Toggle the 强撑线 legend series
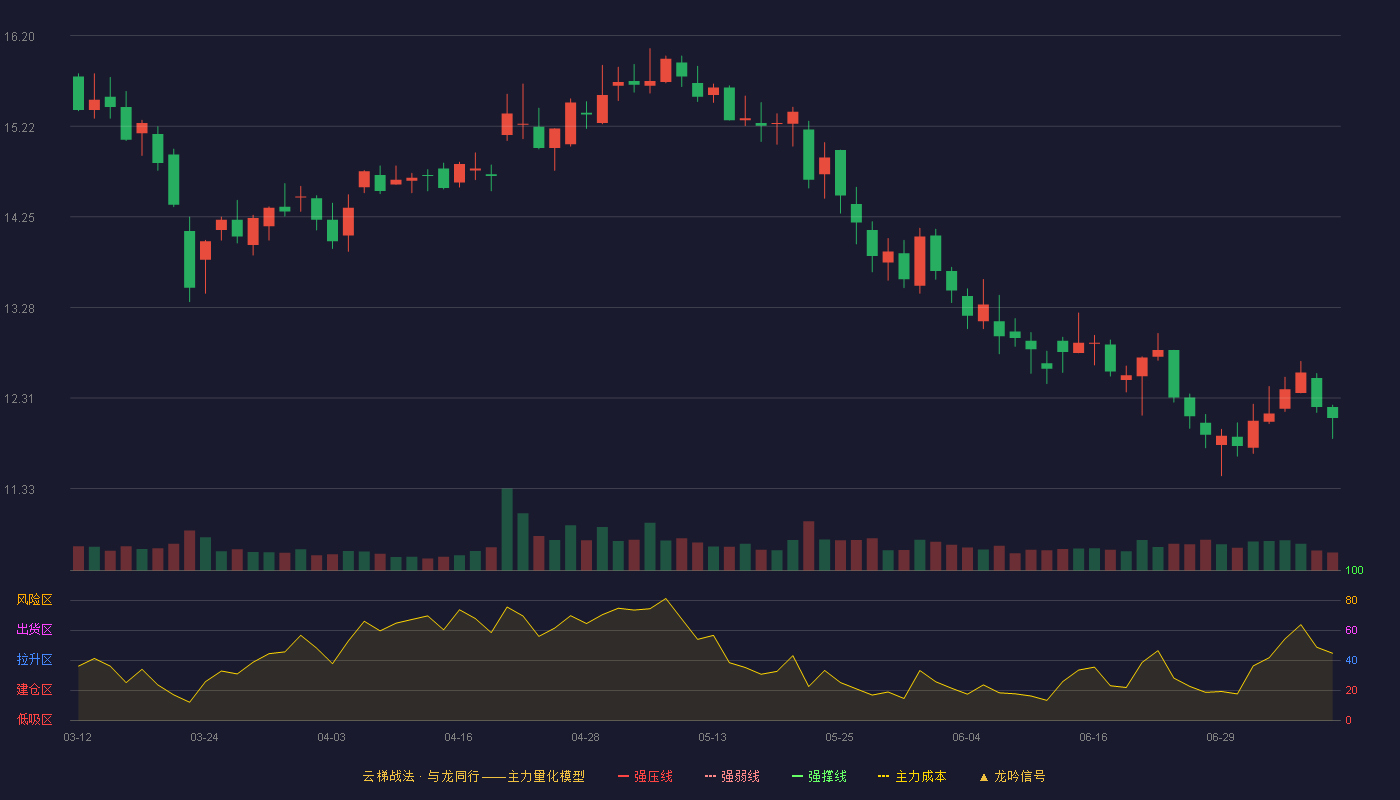Image resolution: width=1400 pixels, height=800 pixels. (x=819, y=776)
